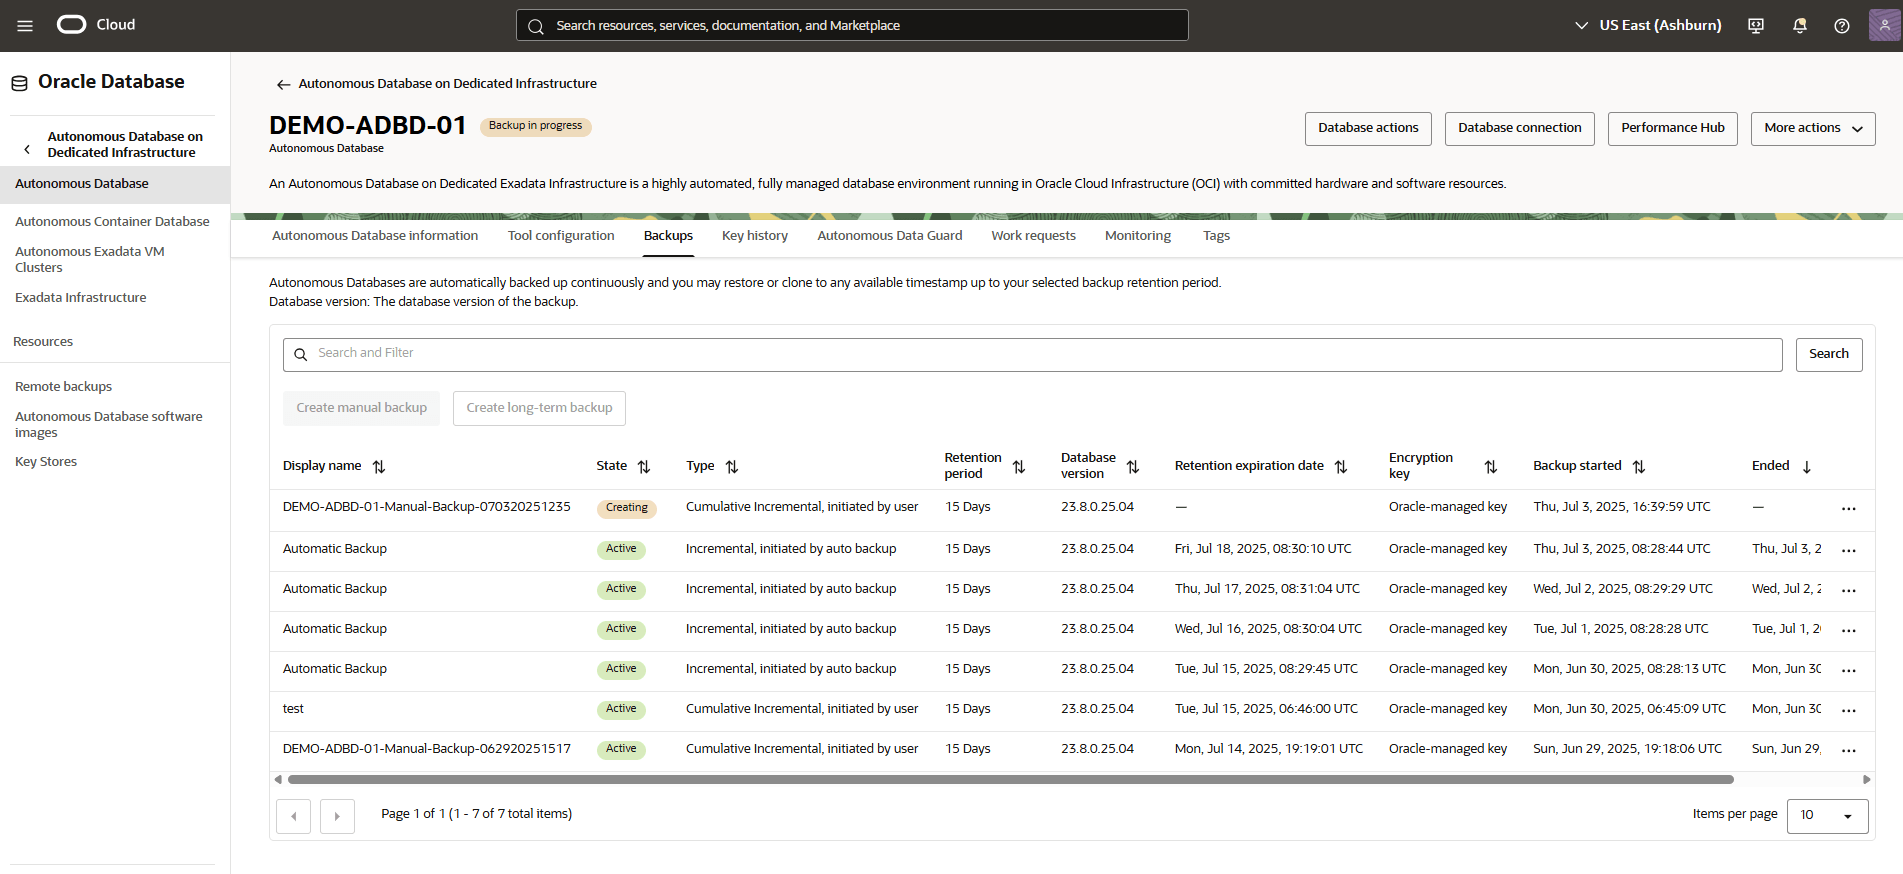Viewport: 1903px width, 874px height.
Task: Open the US East (Ashburn) region selector
Action: 1648,25
